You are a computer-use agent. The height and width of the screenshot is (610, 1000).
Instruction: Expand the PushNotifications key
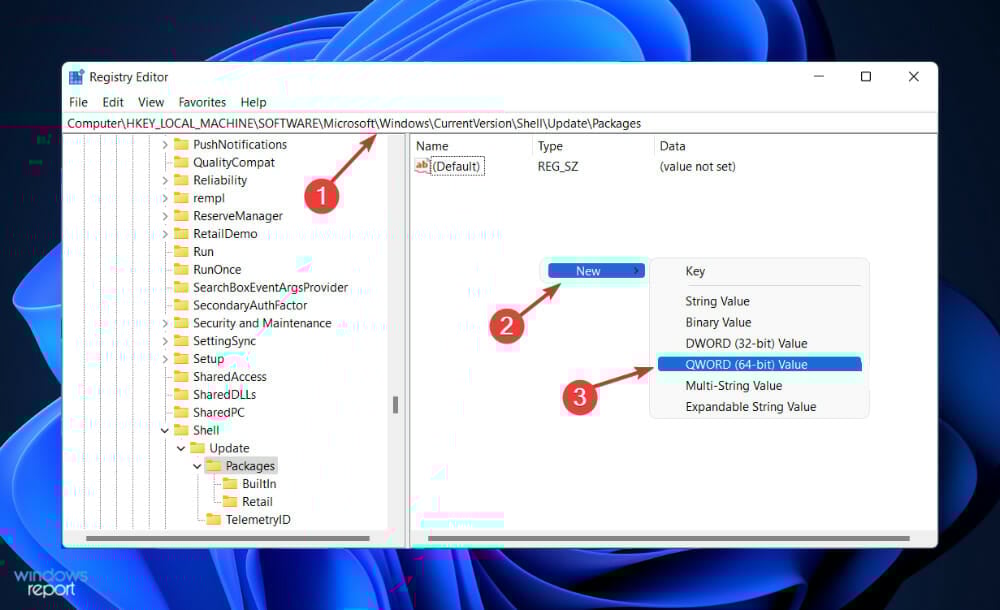coord(165,145)
